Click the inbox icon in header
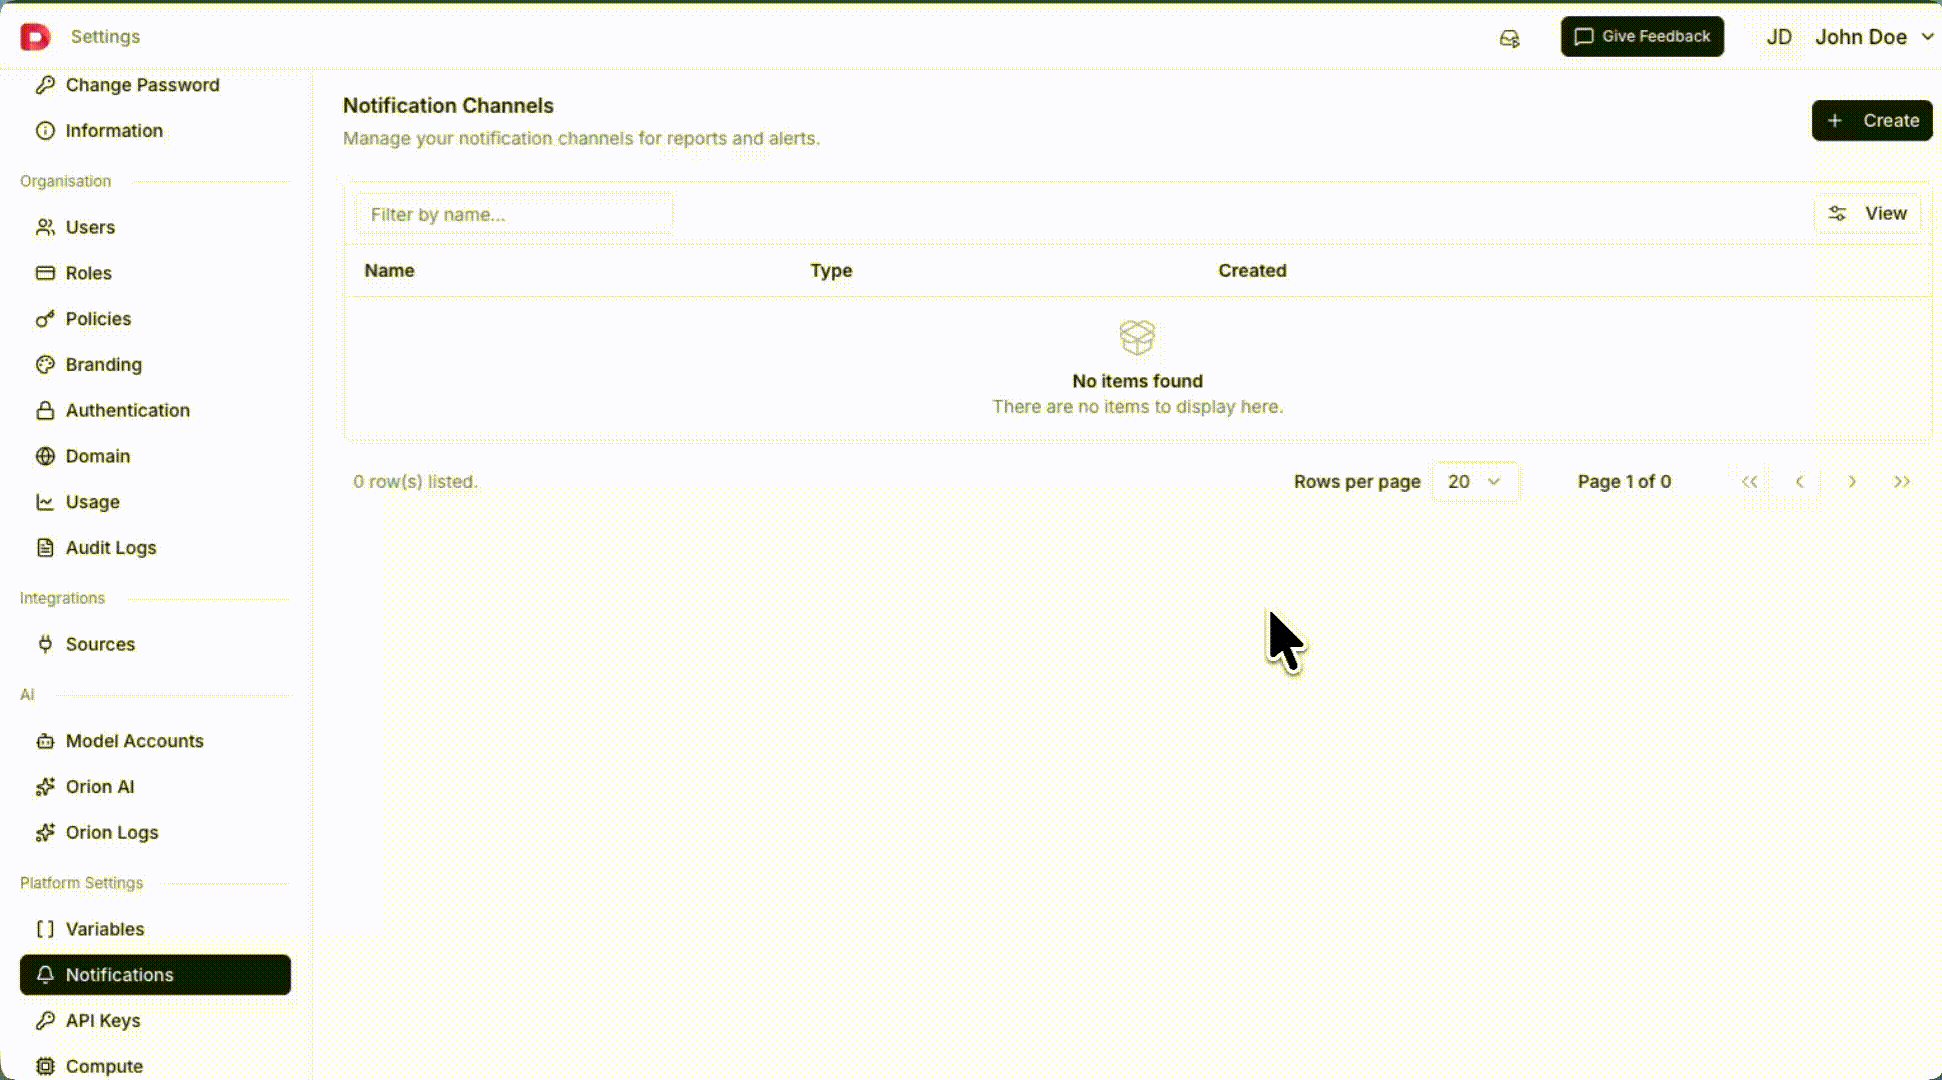Image resolution: width=1942 pixels, height=1080 pixels. (x=1509, y=38)
